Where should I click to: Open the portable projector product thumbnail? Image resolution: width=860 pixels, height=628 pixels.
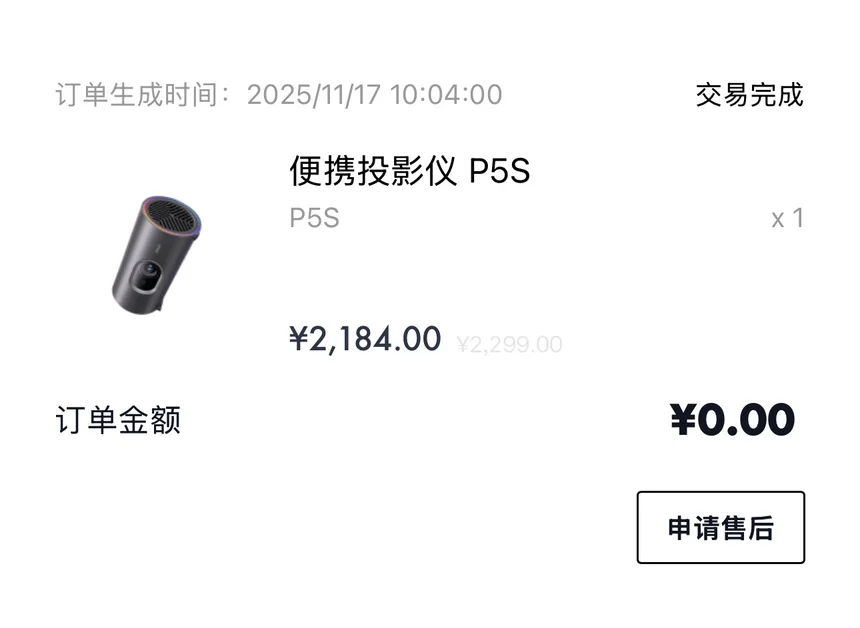click(157, 254)
